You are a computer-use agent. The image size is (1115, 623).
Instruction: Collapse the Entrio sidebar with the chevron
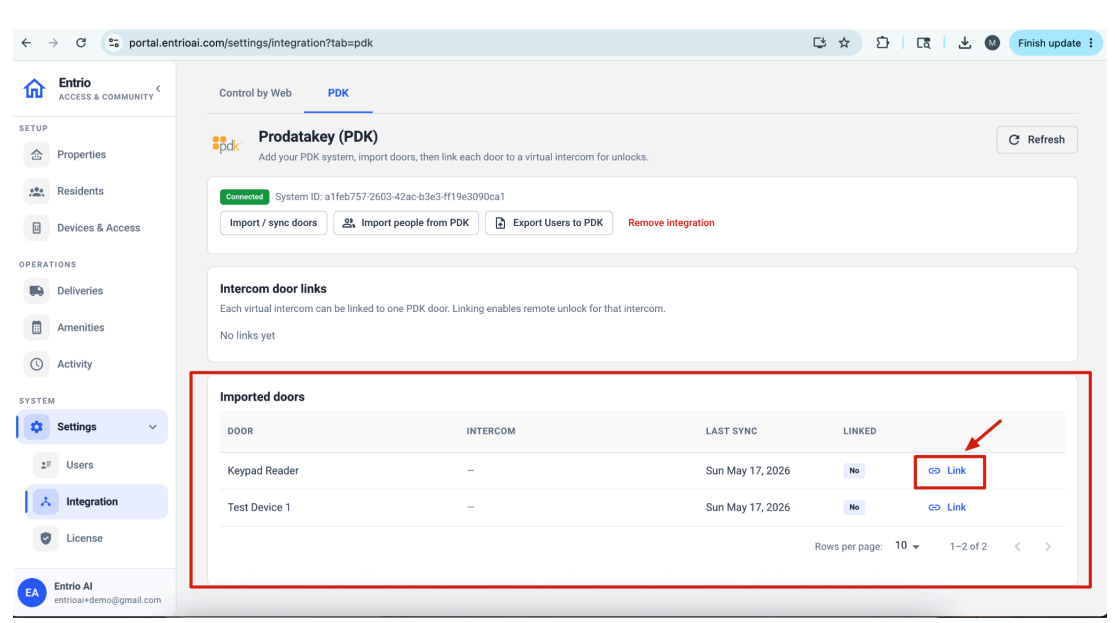(158, 89)
